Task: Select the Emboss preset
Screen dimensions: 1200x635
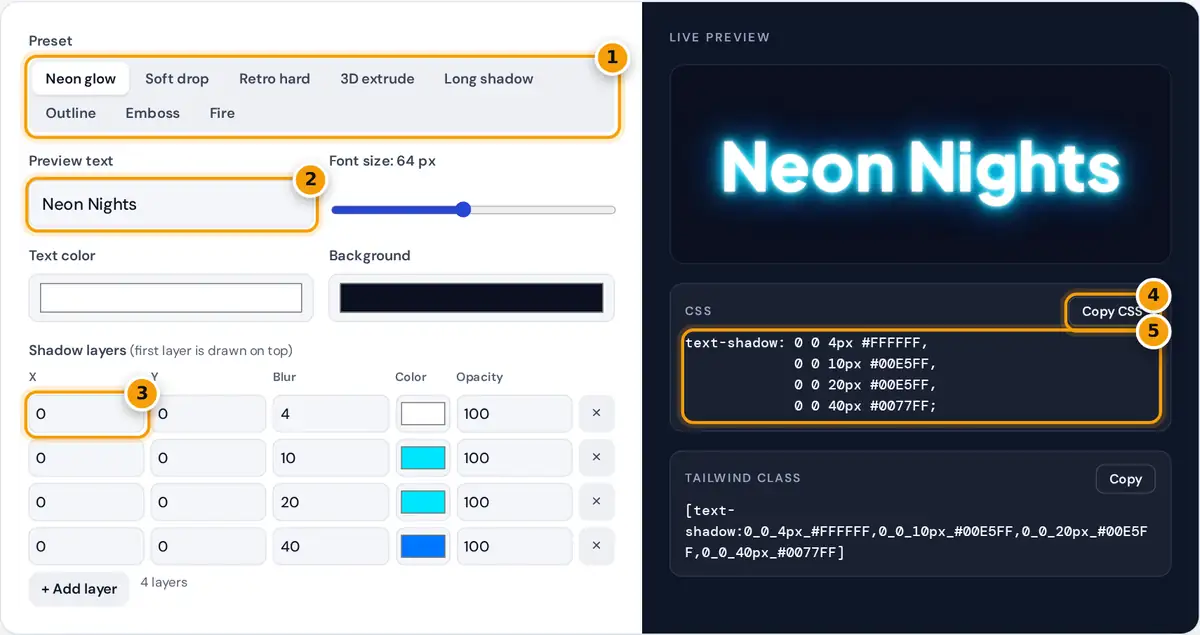Action: (x=153, y=113)
